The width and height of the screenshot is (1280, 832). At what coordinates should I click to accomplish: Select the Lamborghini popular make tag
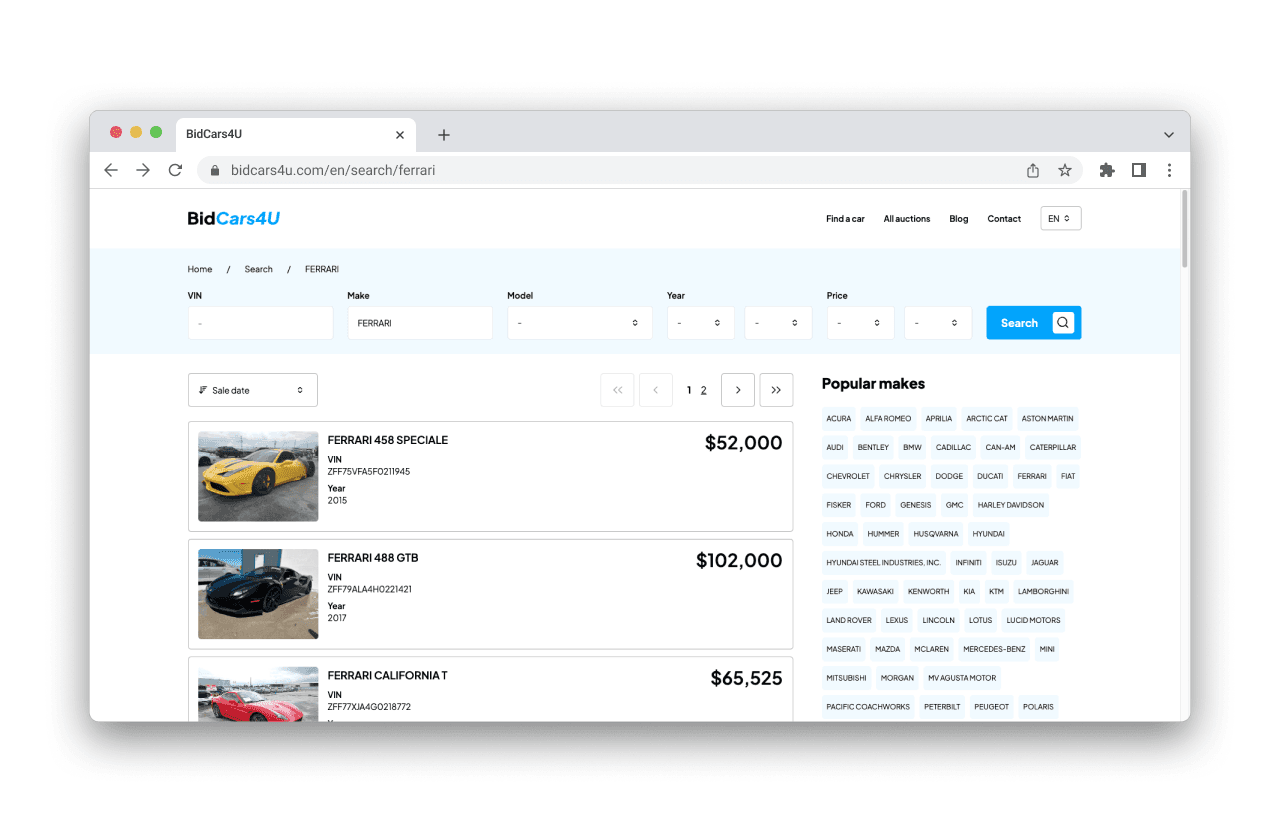click(x=1043, y=591)
